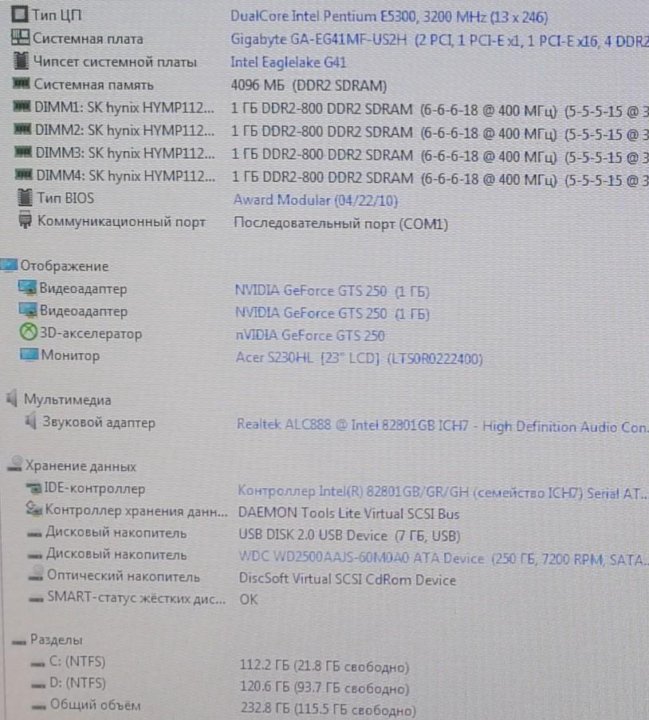Select the DIMM4 memory module icon
This screenshot has width=649, height=720.
pyautogui.click(x=24, y=174)
